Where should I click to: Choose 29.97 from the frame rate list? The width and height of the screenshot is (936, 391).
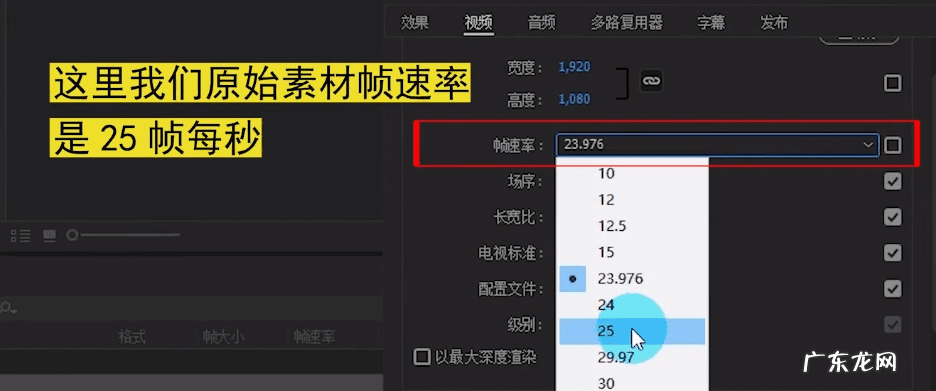(x=632, y=357)
